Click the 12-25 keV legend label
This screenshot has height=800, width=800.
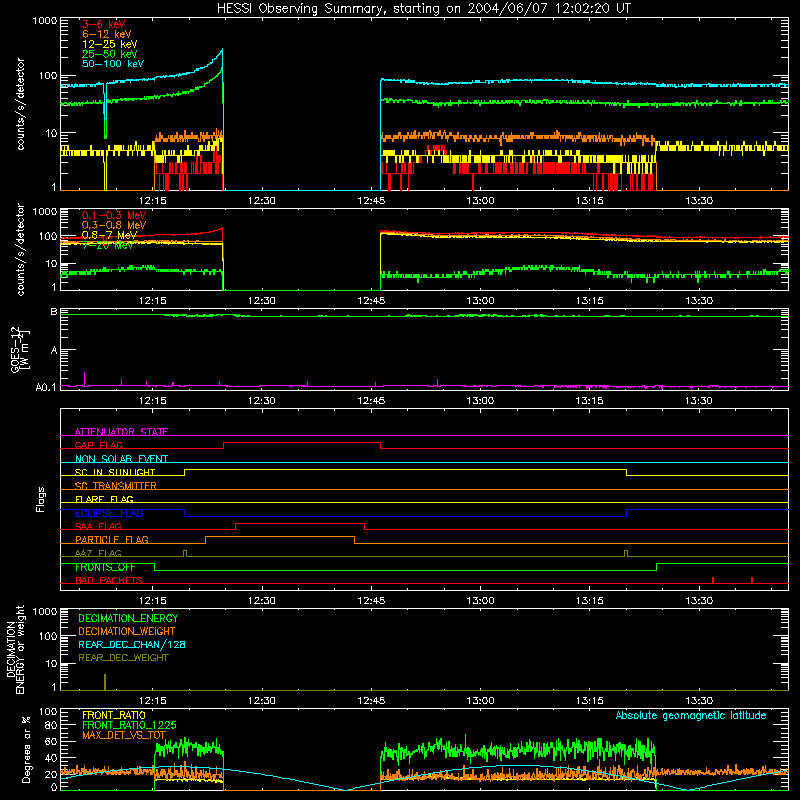click(109, 44)
